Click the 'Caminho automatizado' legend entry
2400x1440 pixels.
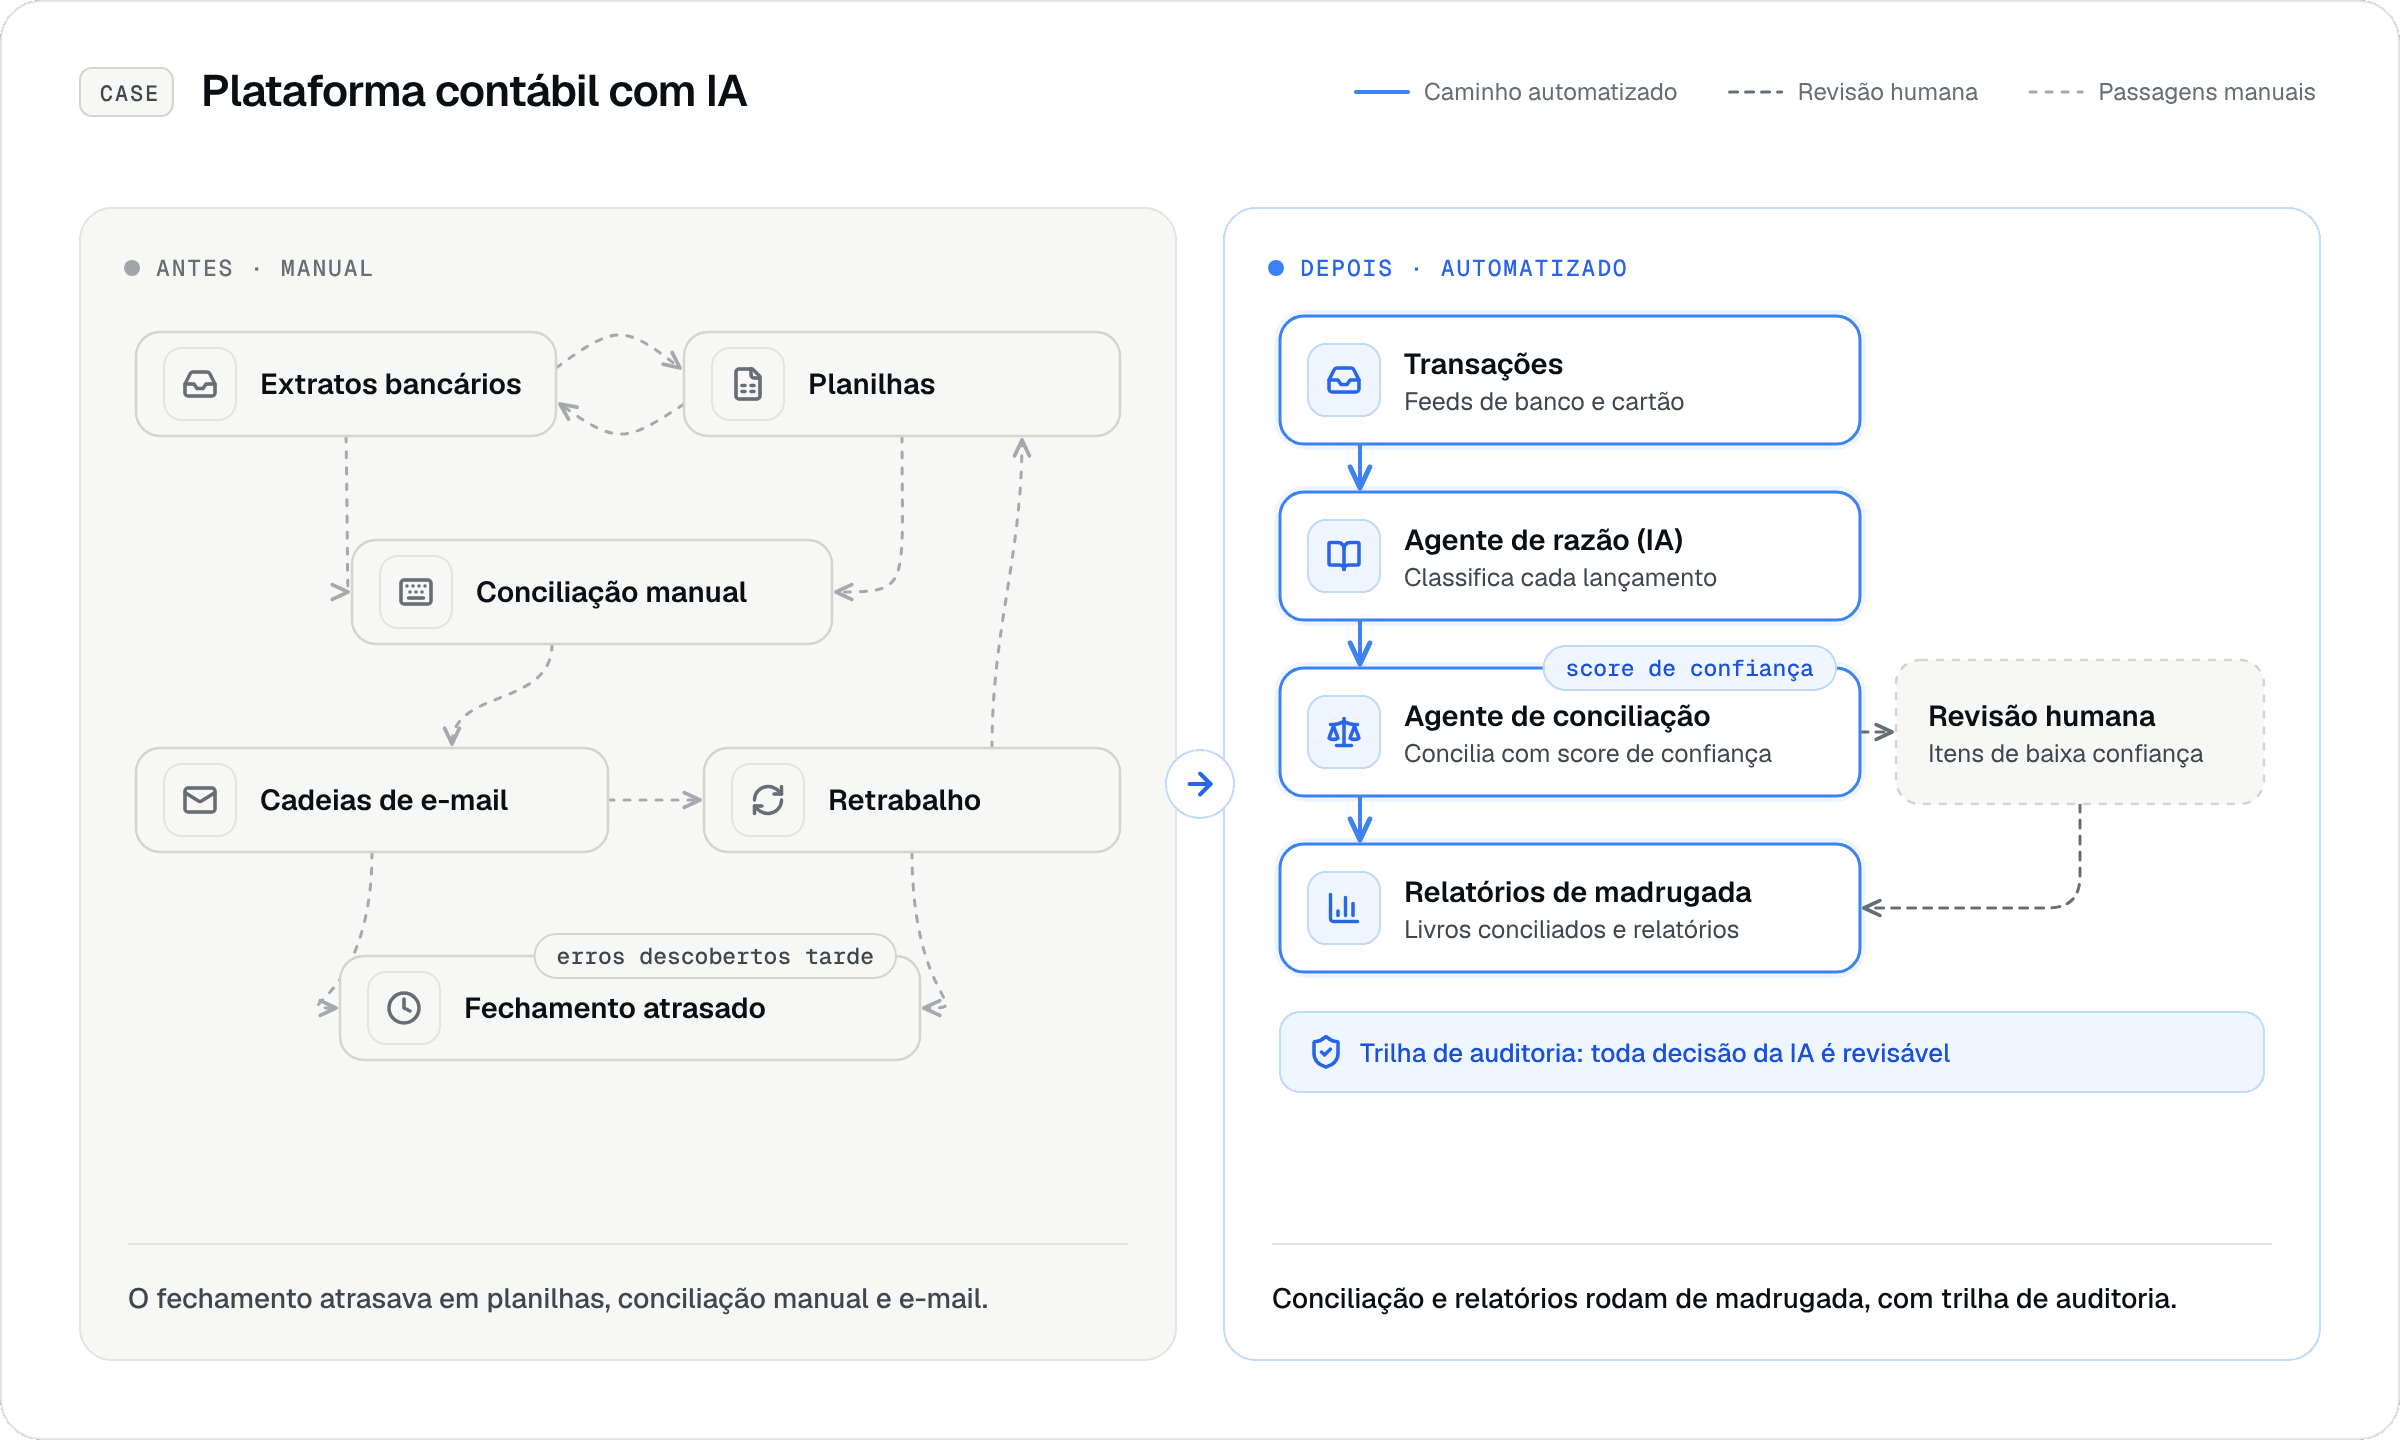tap(1516, 92)
